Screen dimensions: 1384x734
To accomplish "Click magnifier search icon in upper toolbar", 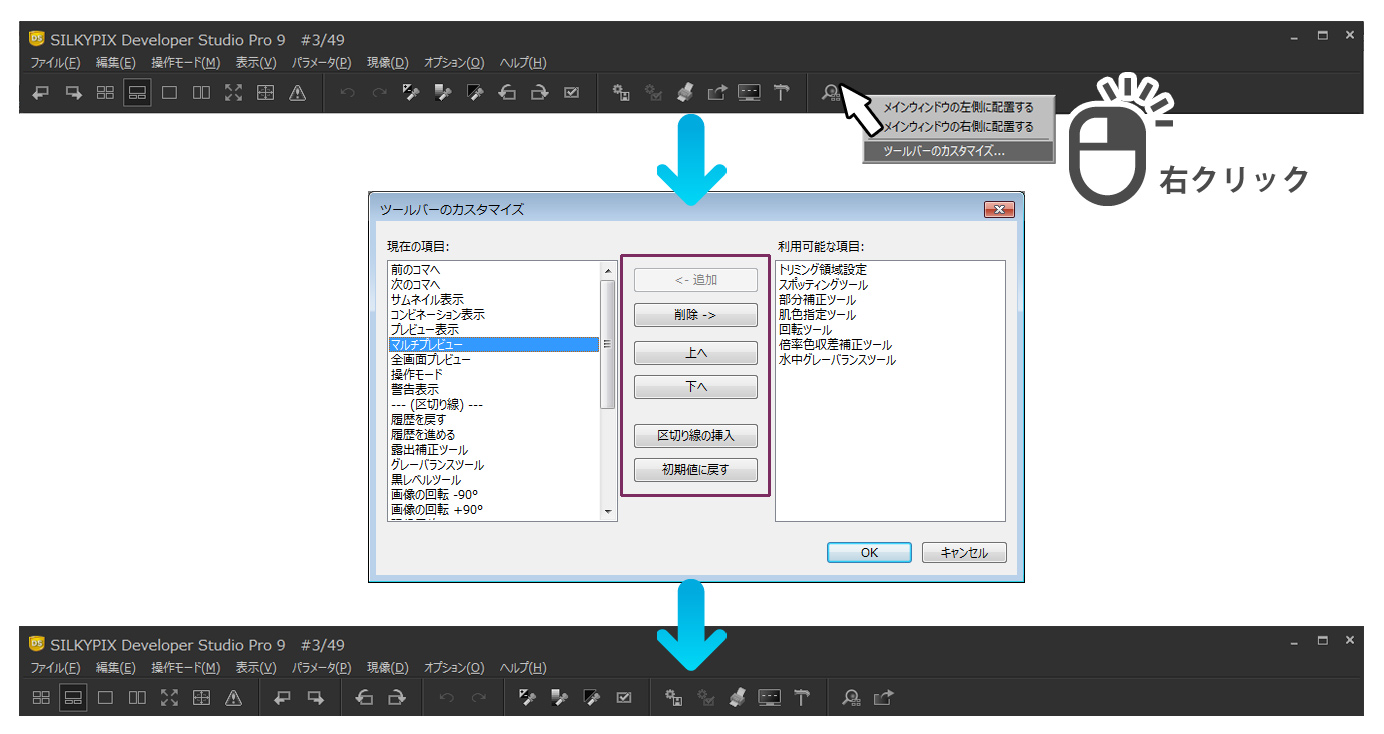I will click(x=831, y=93).
